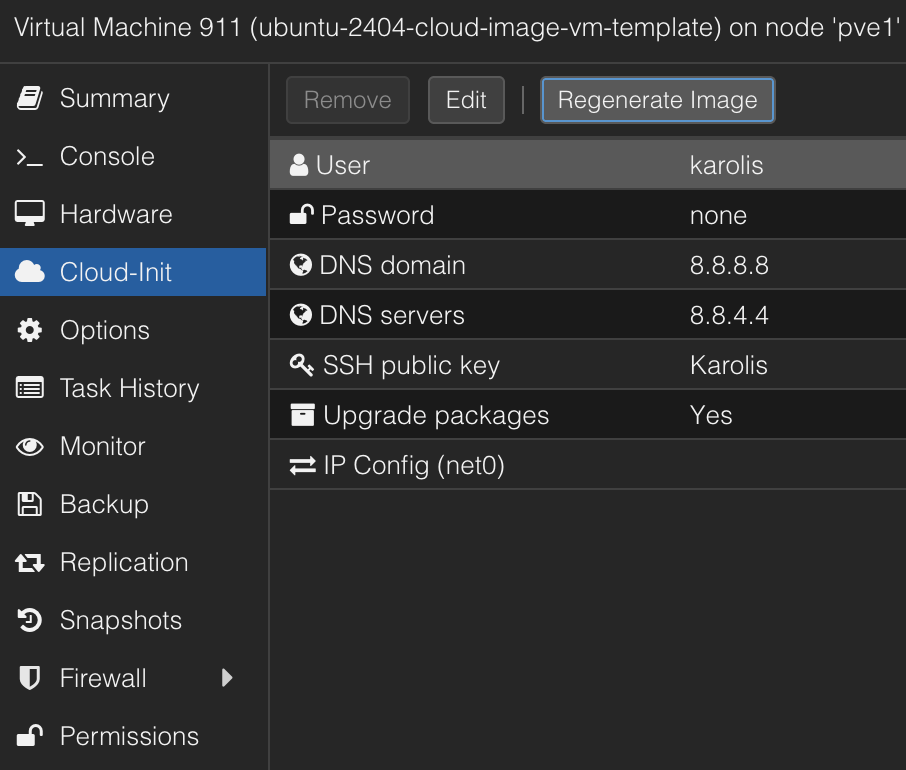The width and height of the screenshot is (906, 770).
Task: Click the Firewall shield icon
Action: tap(30, 678)
